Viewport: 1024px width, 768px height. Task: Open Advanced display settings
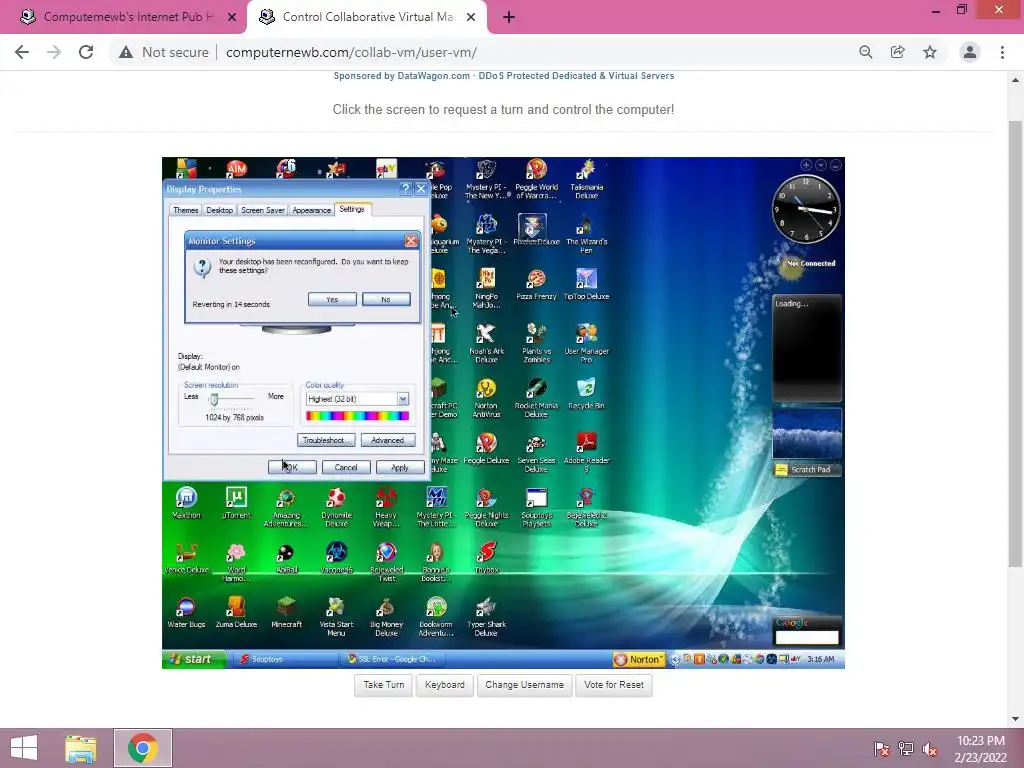tap(388, 440)
